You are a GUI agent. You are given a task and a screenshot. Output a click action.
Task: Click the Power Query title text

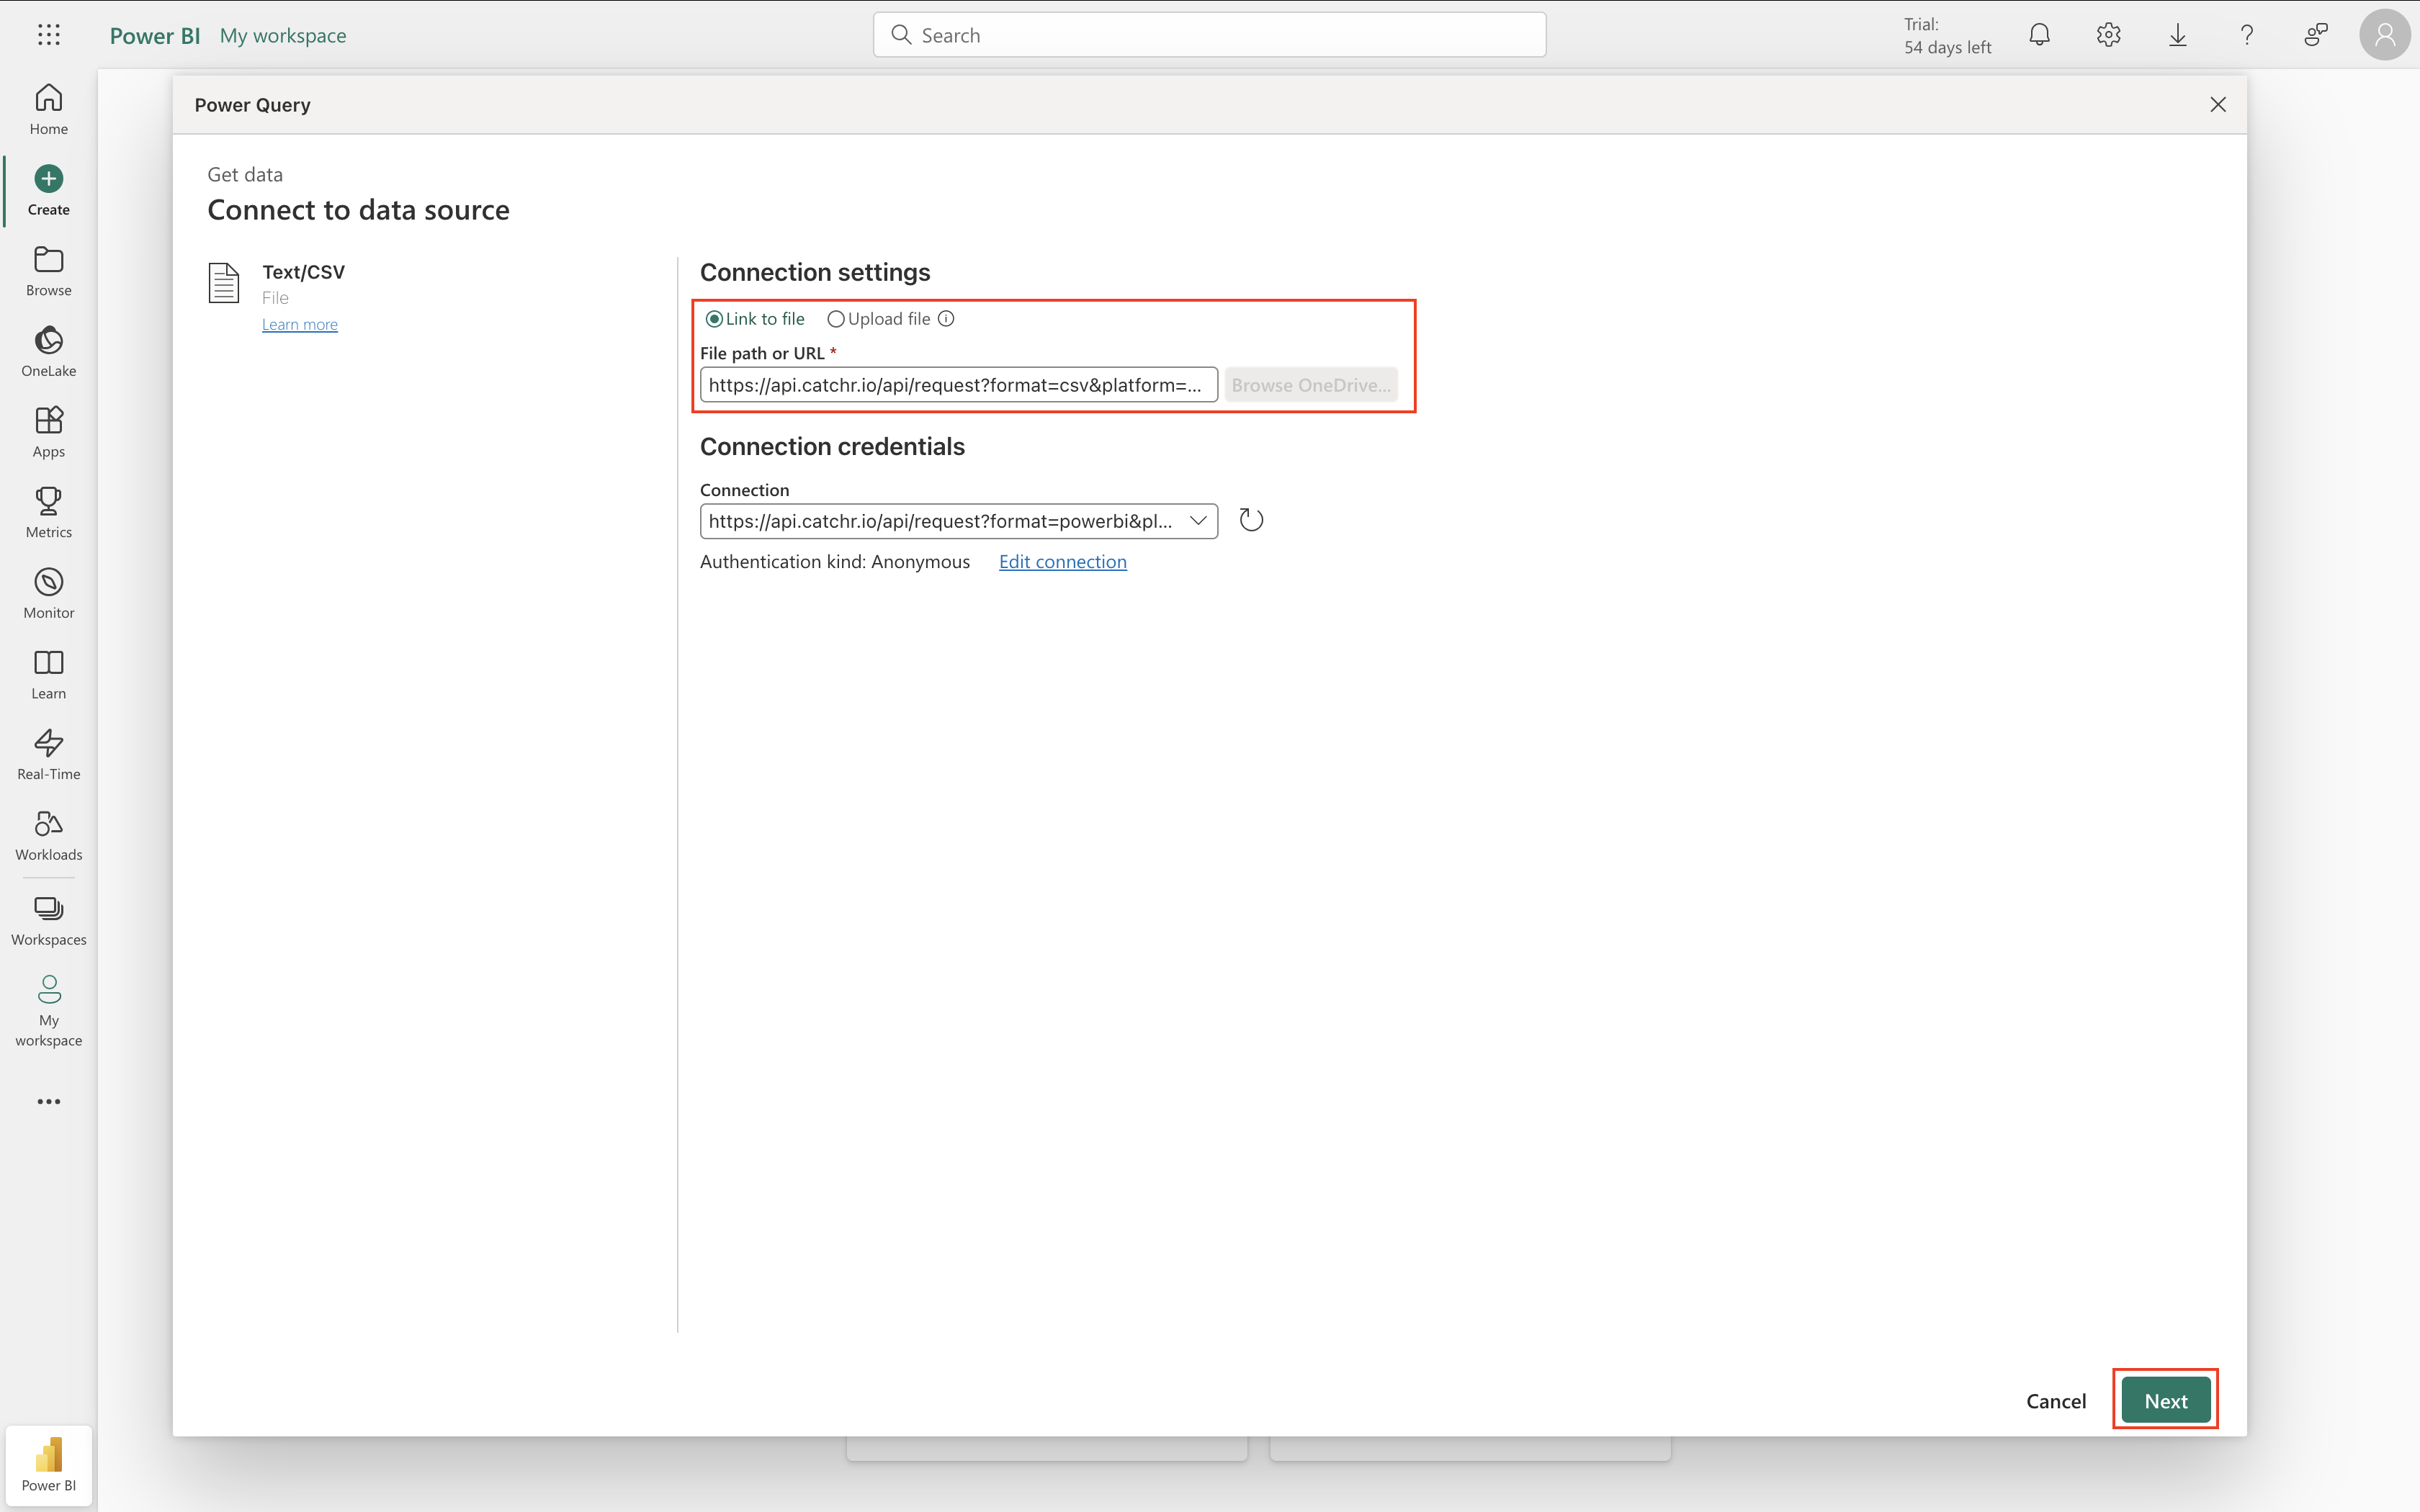252,105
